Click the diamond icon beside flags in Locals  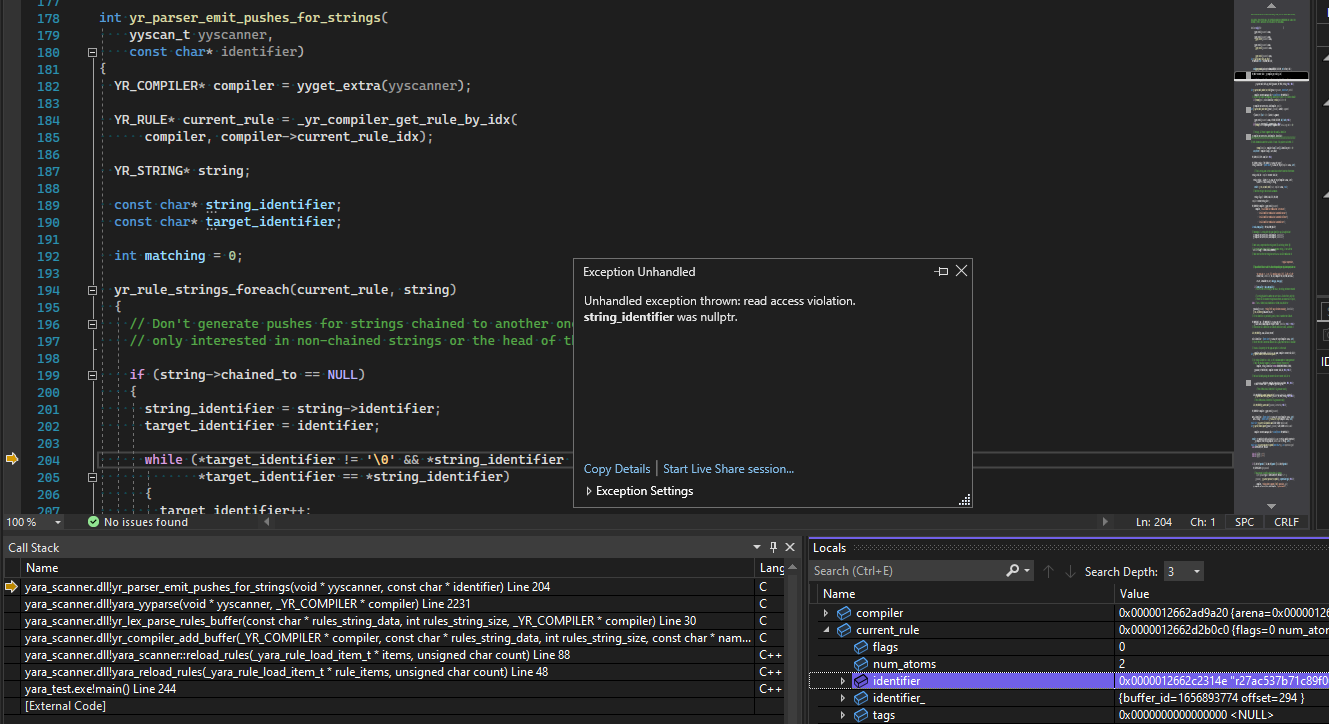click(860, 646)
